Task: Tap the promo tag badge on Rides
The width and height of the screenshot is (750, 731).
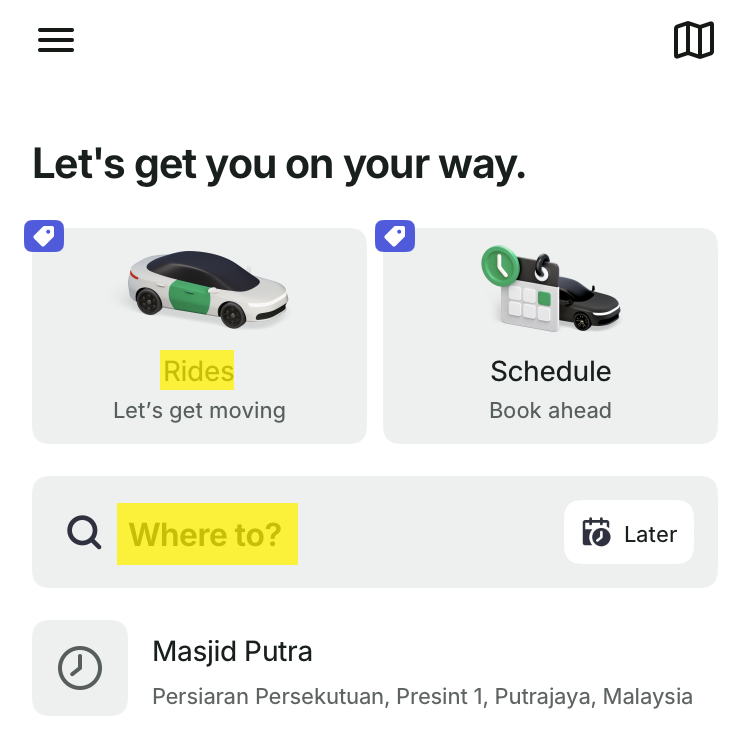Action: pyautogui.click(x=44, y=236)
